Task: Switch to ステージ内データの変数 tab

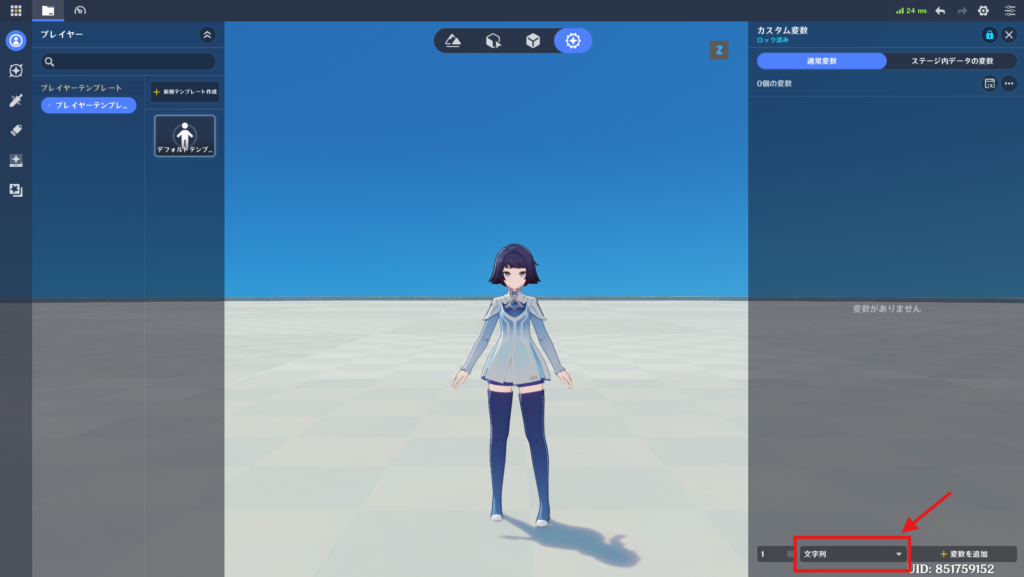Action: coord(952,61)
